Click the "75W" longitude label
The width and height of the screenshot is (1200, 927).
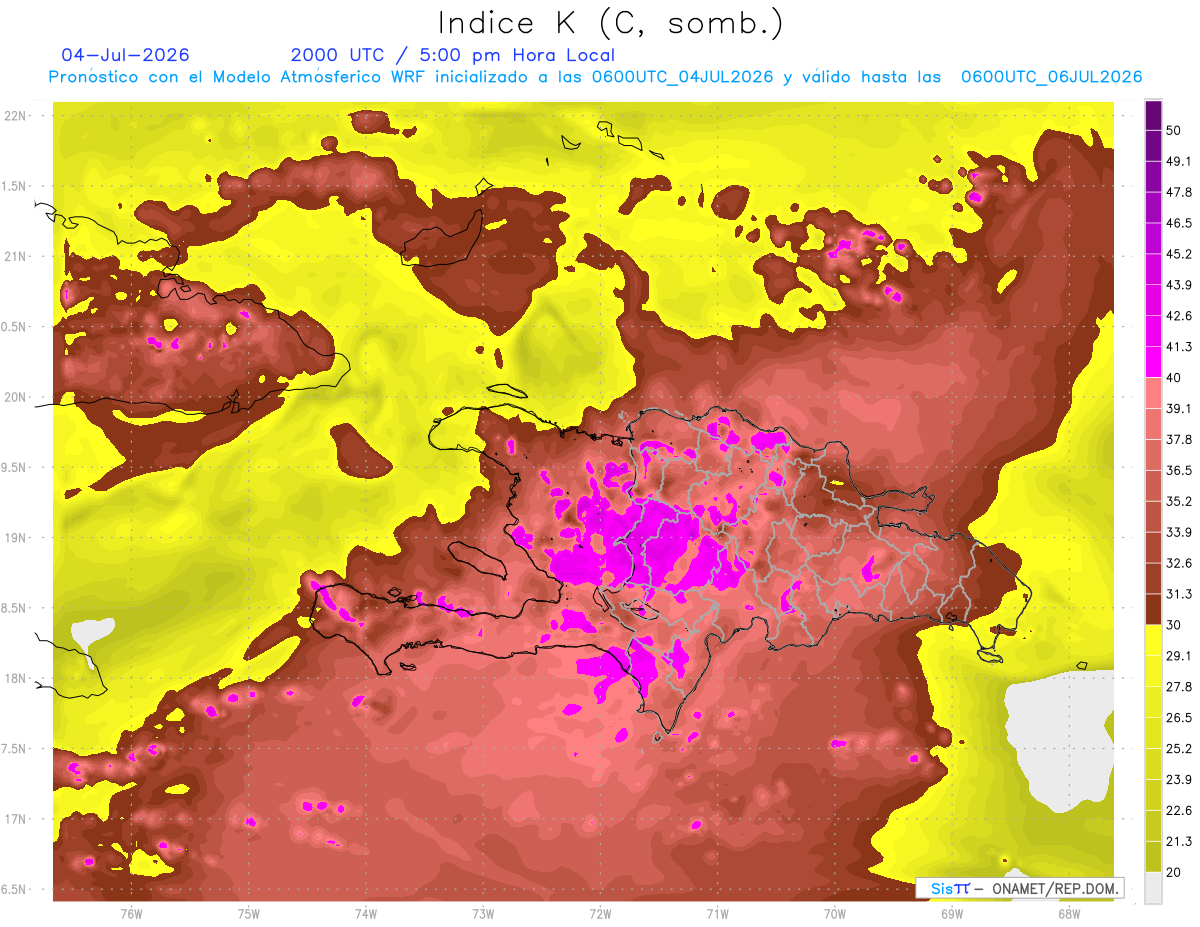(x=249, y=914)
